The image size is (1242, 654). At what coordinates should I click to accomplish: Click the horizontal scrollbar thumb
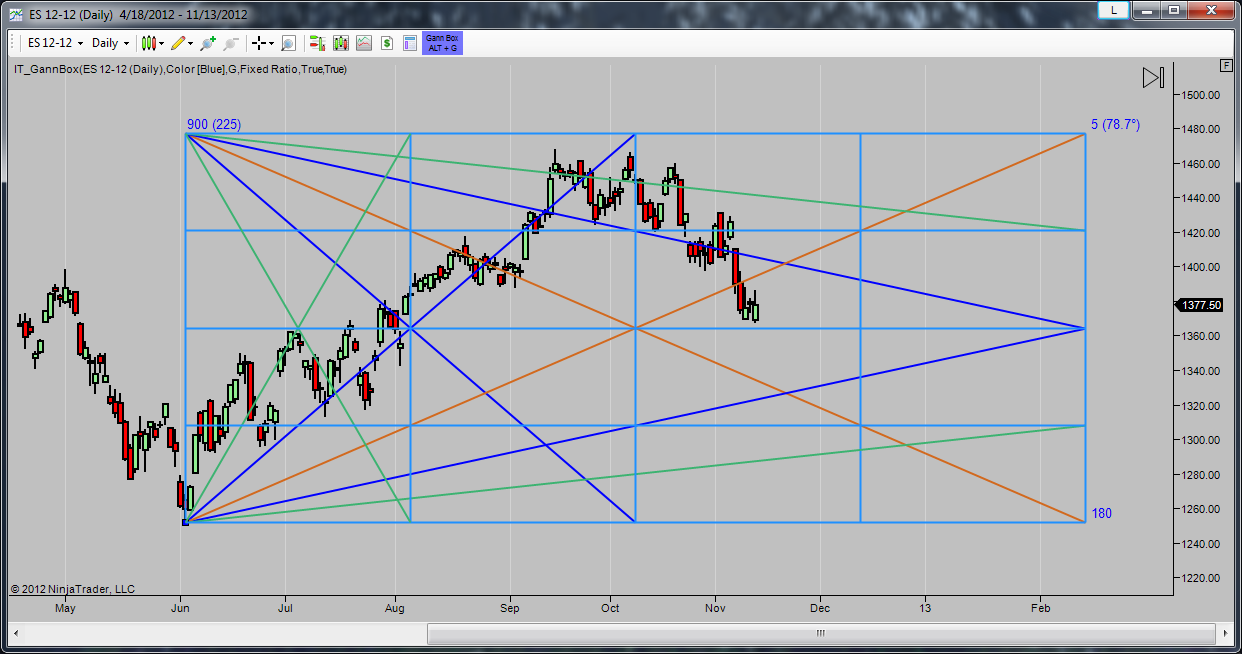(820, 633)
